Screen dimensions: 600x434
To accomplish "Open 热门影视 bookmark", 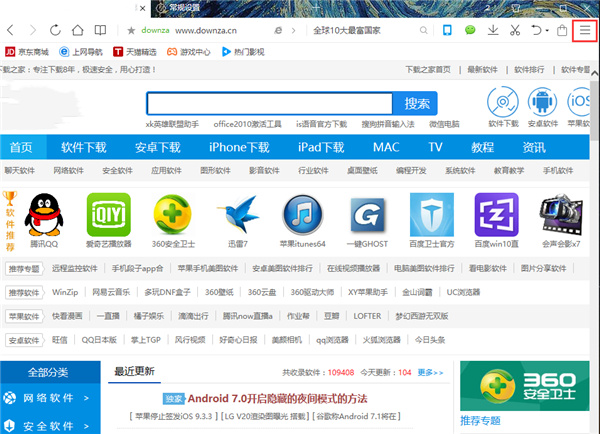I will [x=243, y=52].
